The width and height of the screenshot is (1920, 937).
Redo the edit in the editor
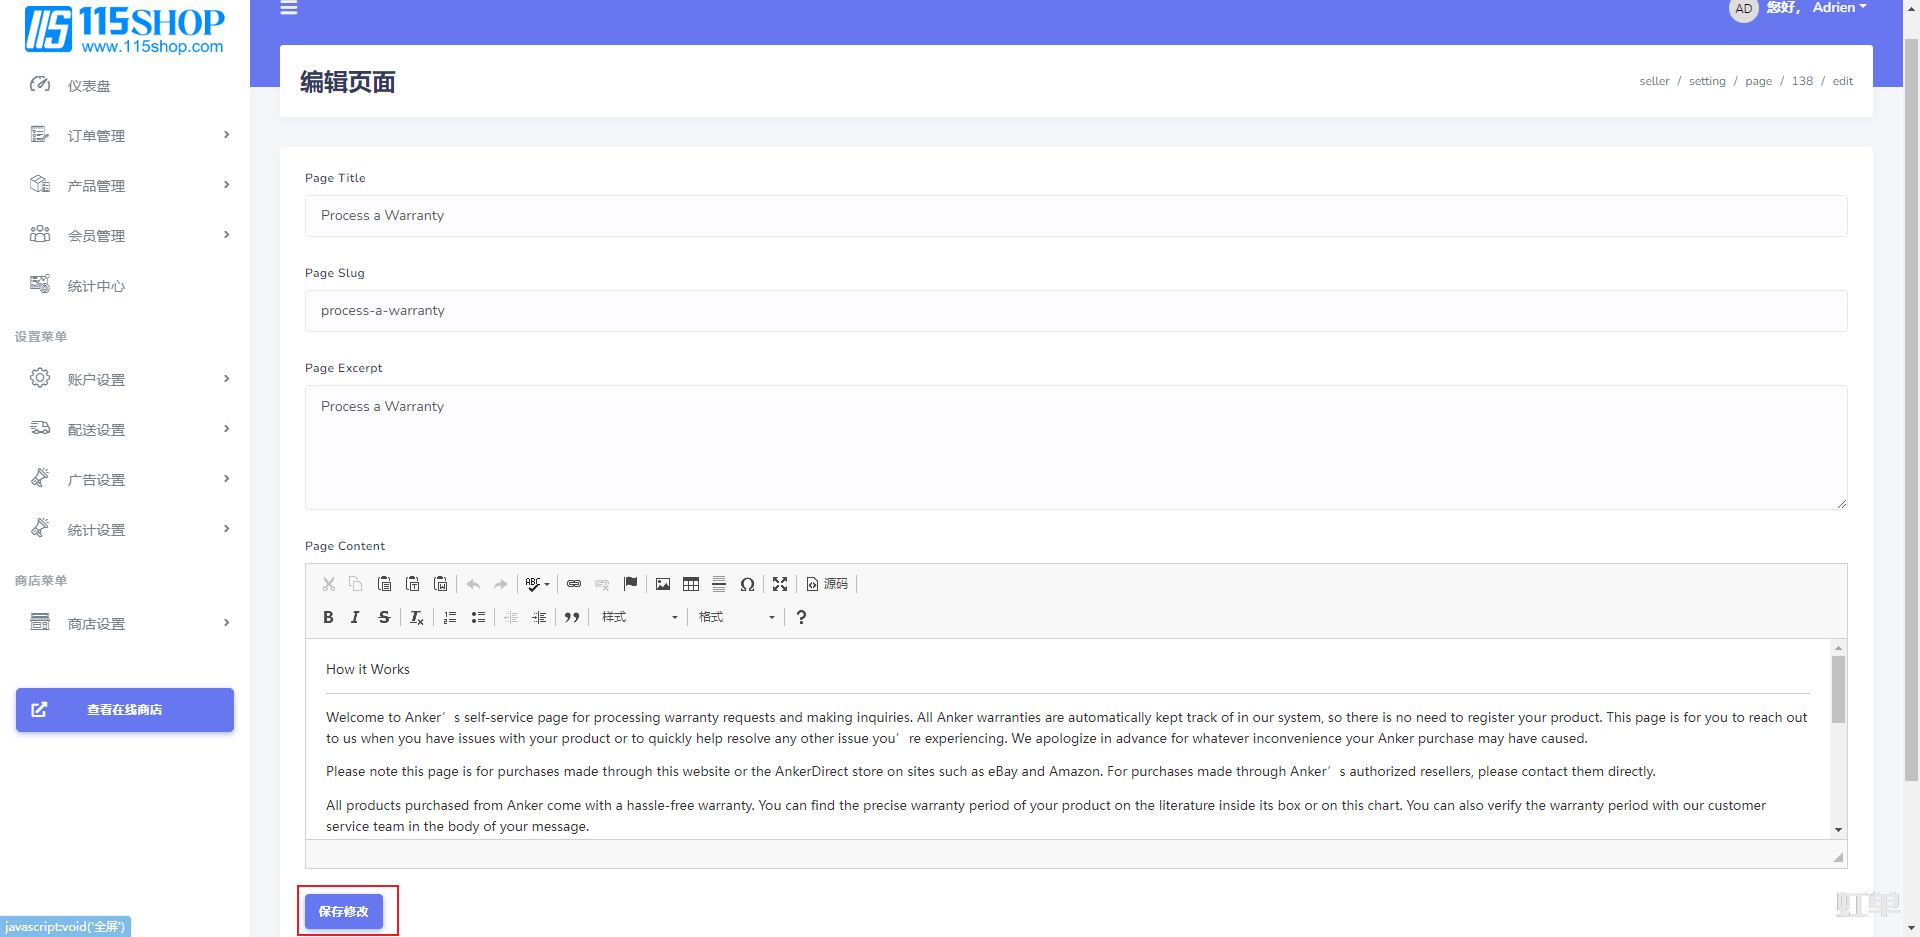(501, 584)
